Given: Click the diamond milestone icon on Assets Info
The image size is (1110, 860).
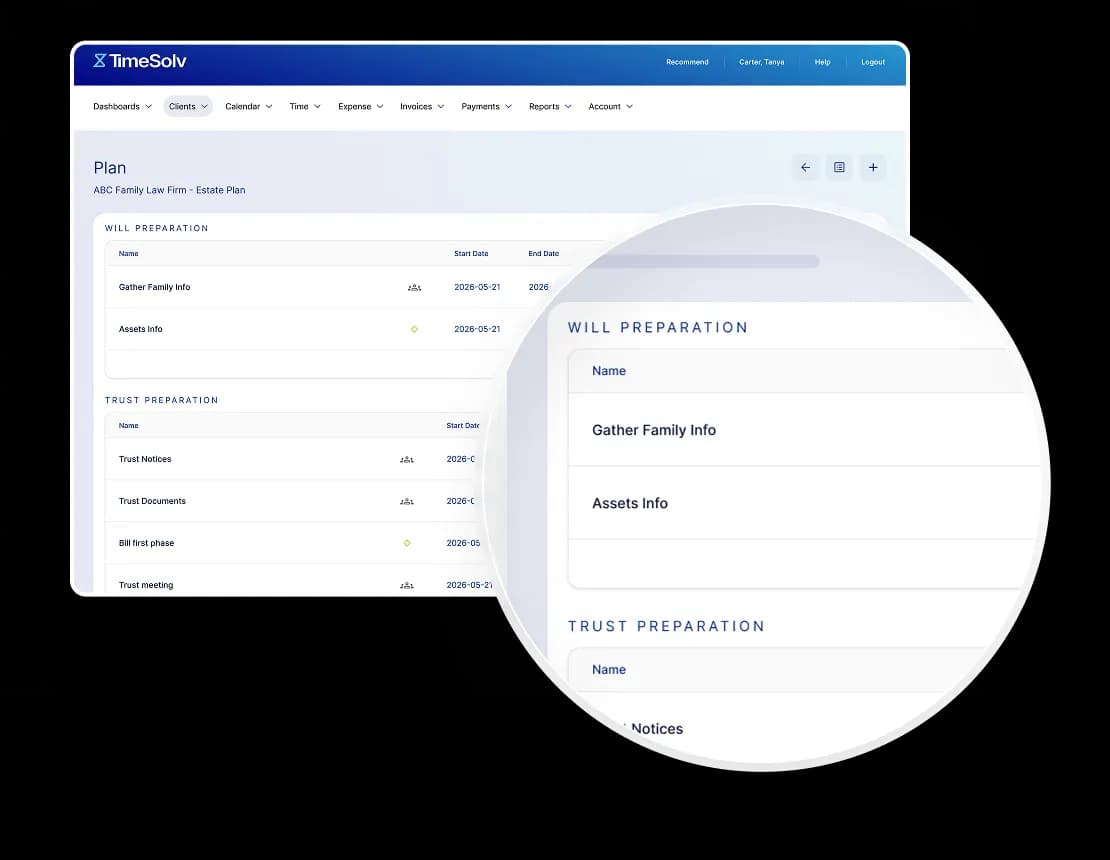Looking at the screenshot, I should click(x=414, y=328).
